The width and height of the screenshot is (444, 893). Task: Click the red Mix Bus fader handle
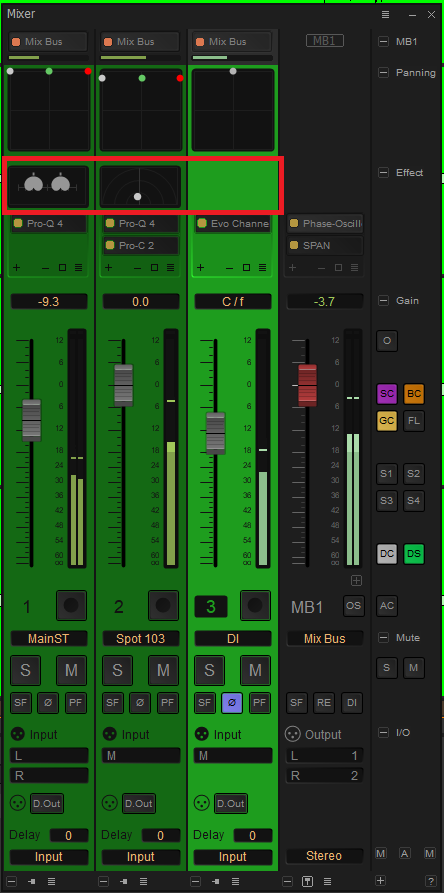tap(307, 386)
